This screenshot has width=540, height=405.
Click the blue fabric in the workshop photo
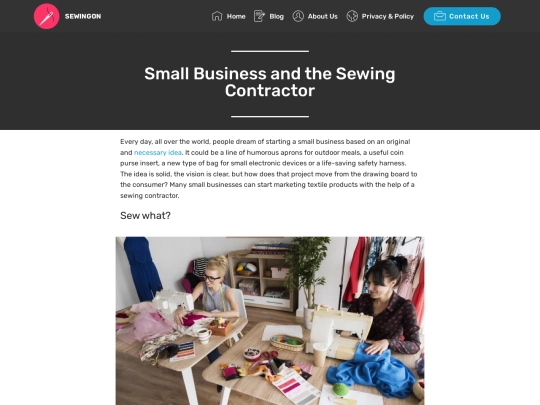[x=374, y=370]
